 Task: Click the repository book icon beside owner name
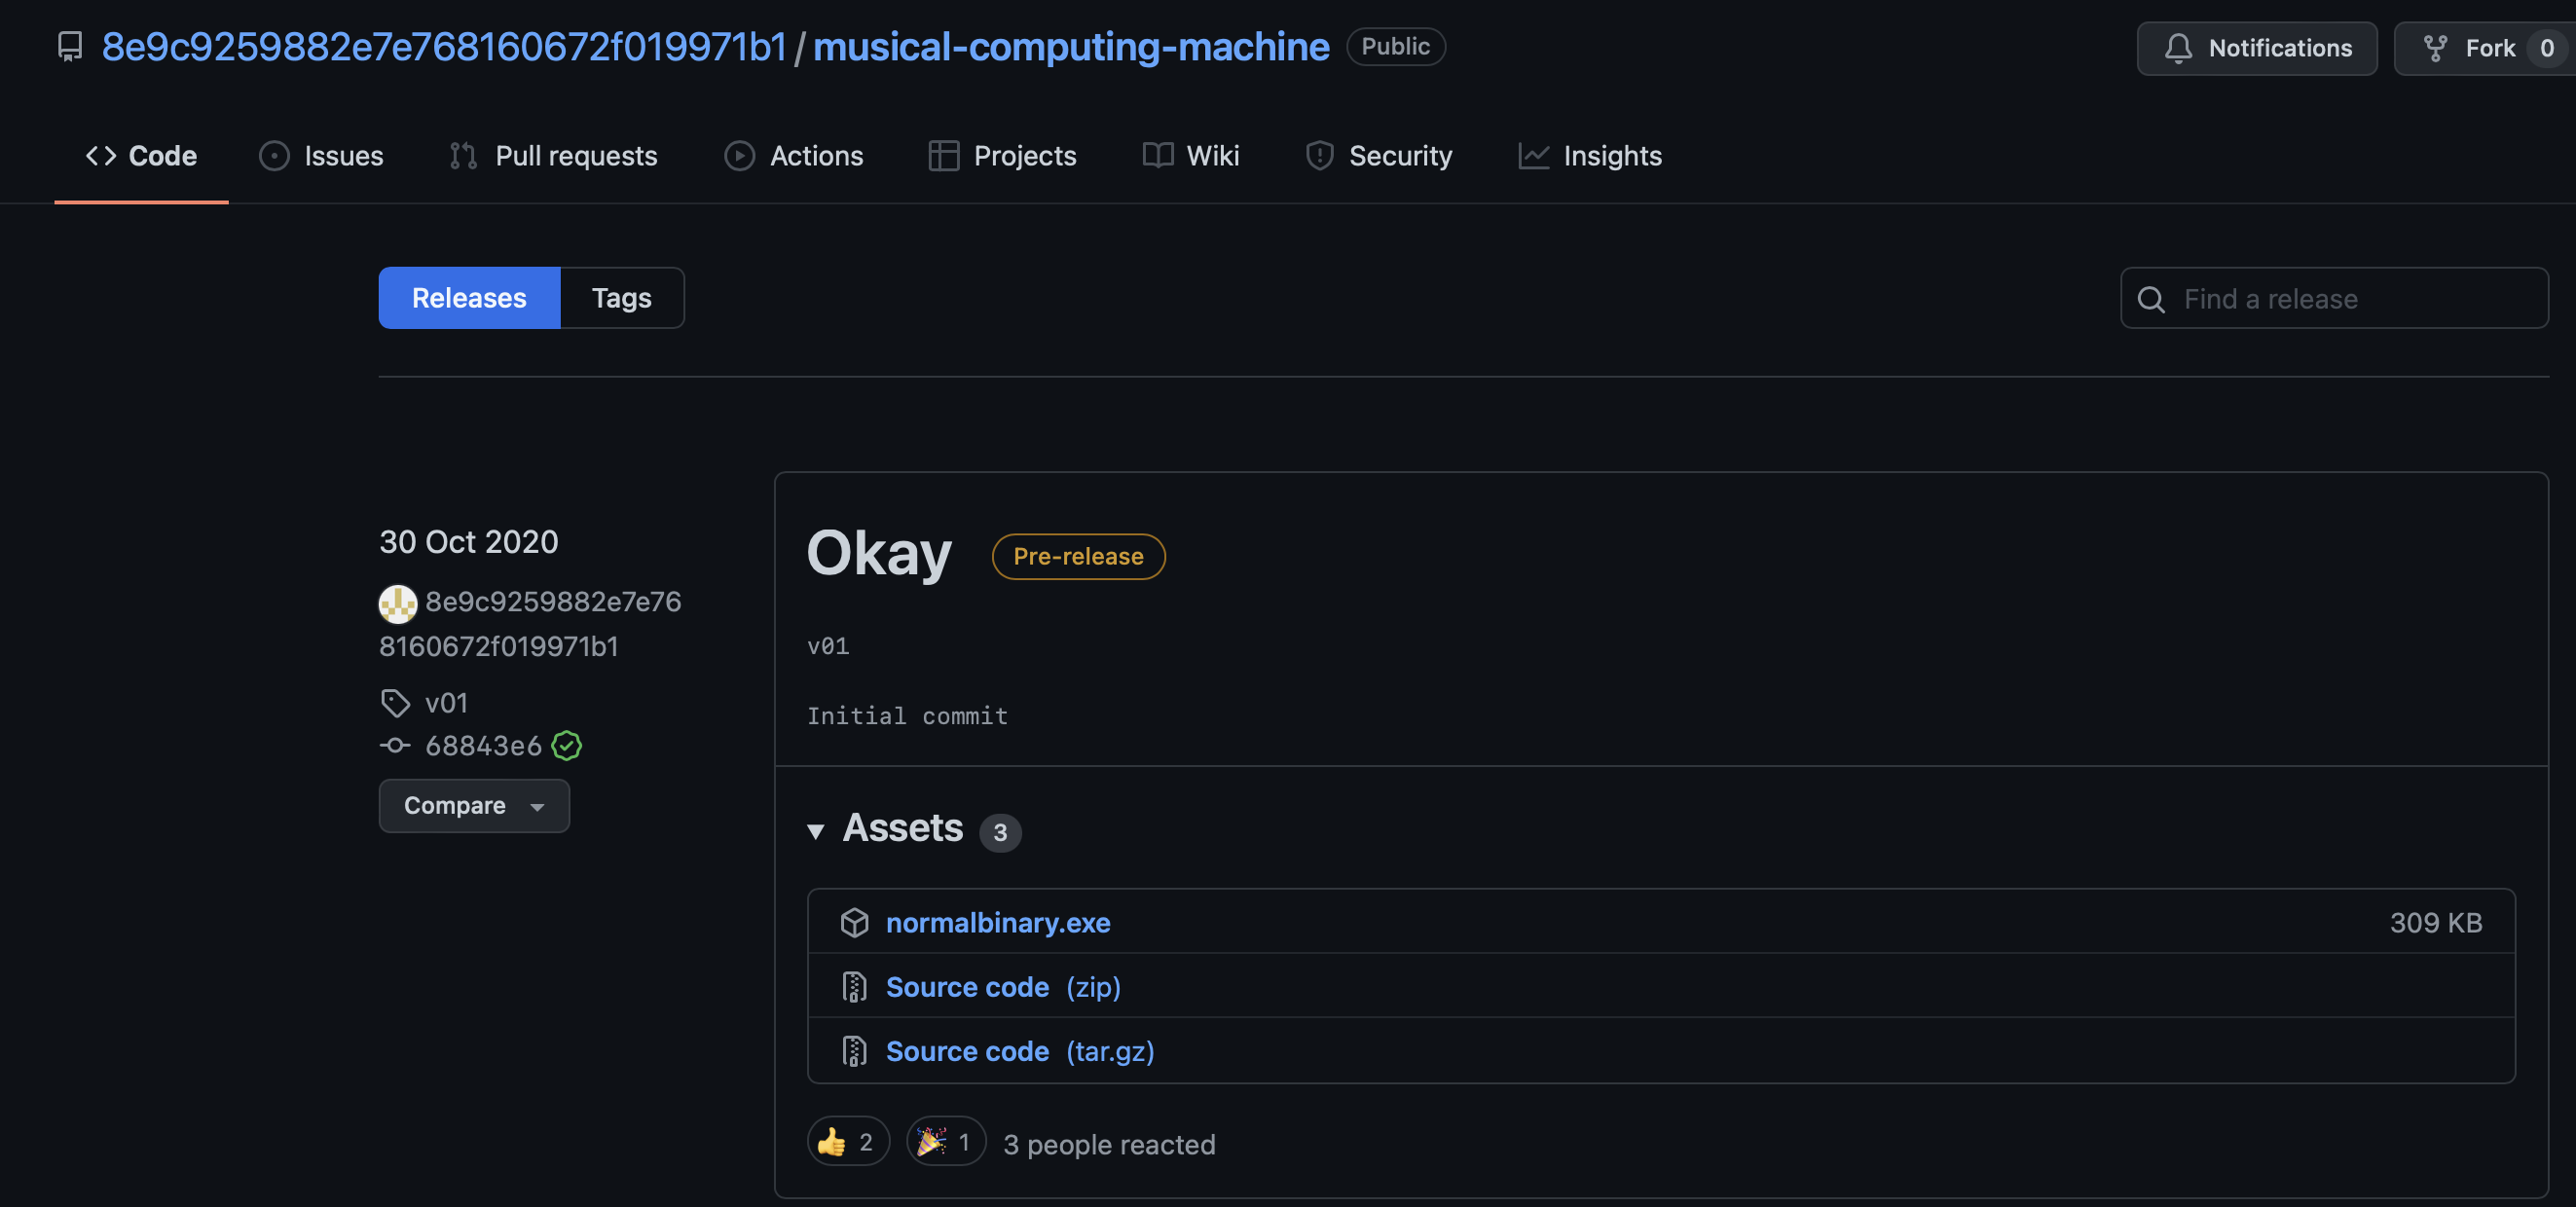coord(70,47)
